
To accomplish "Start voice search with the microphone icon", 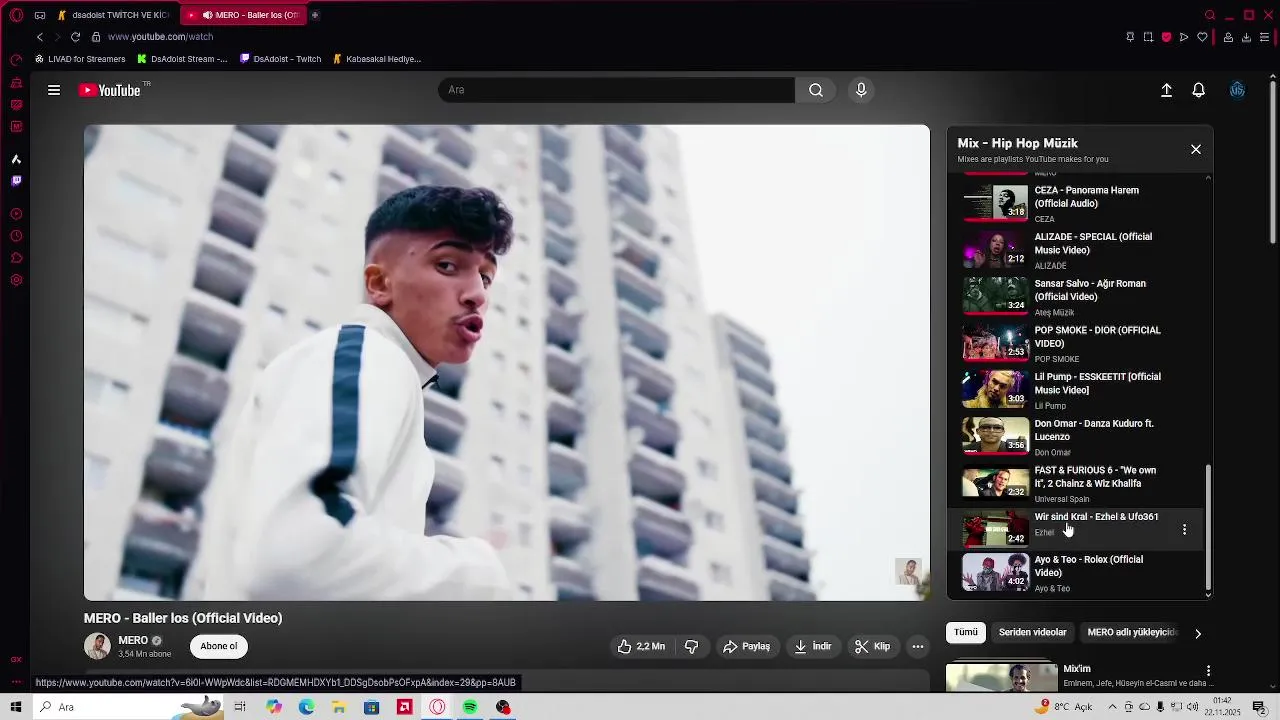I will click(x=861, y=90).
